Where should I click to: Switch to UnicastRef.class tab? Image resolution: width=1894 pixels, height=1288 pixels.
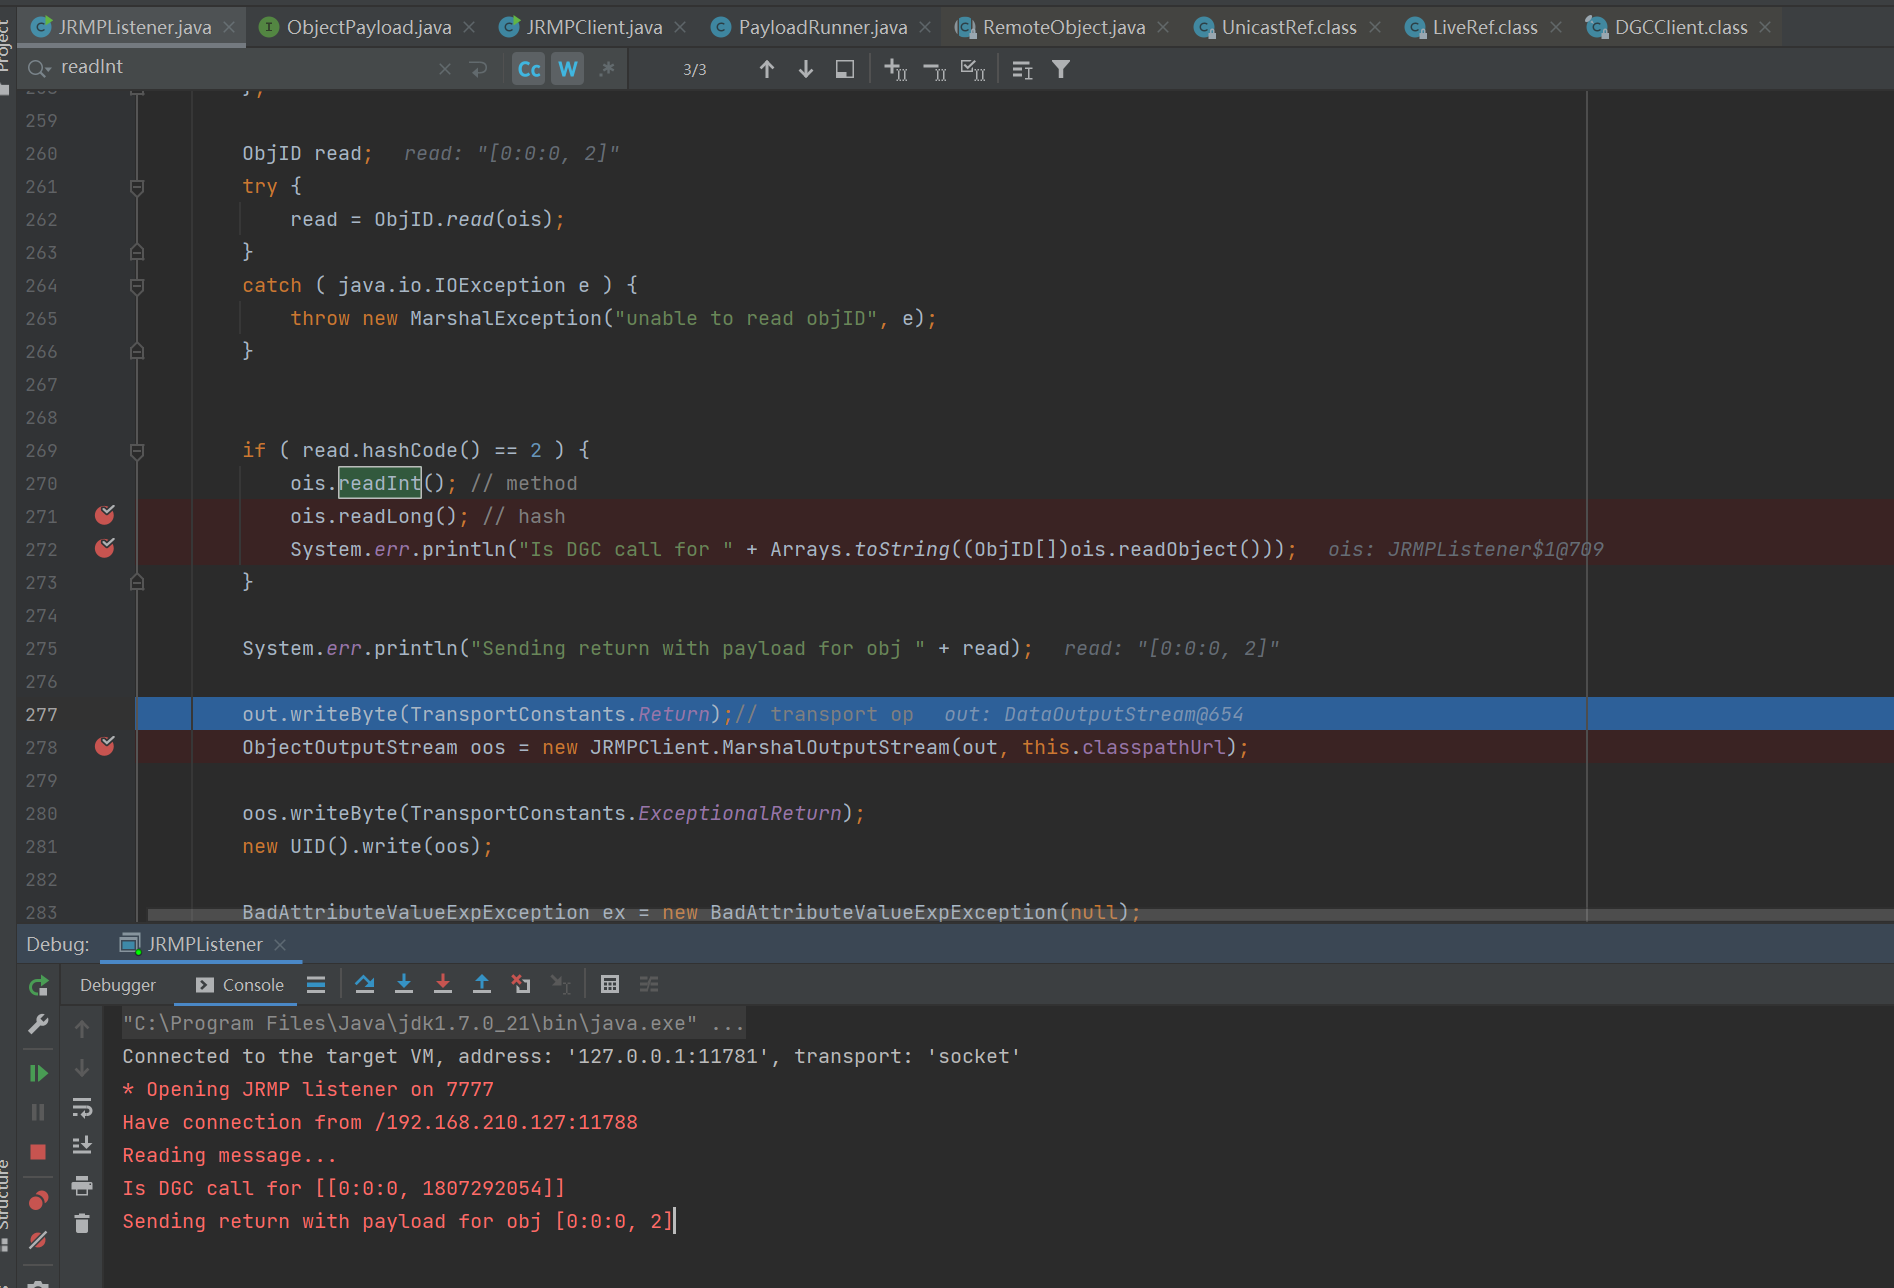click(1289, 27)
